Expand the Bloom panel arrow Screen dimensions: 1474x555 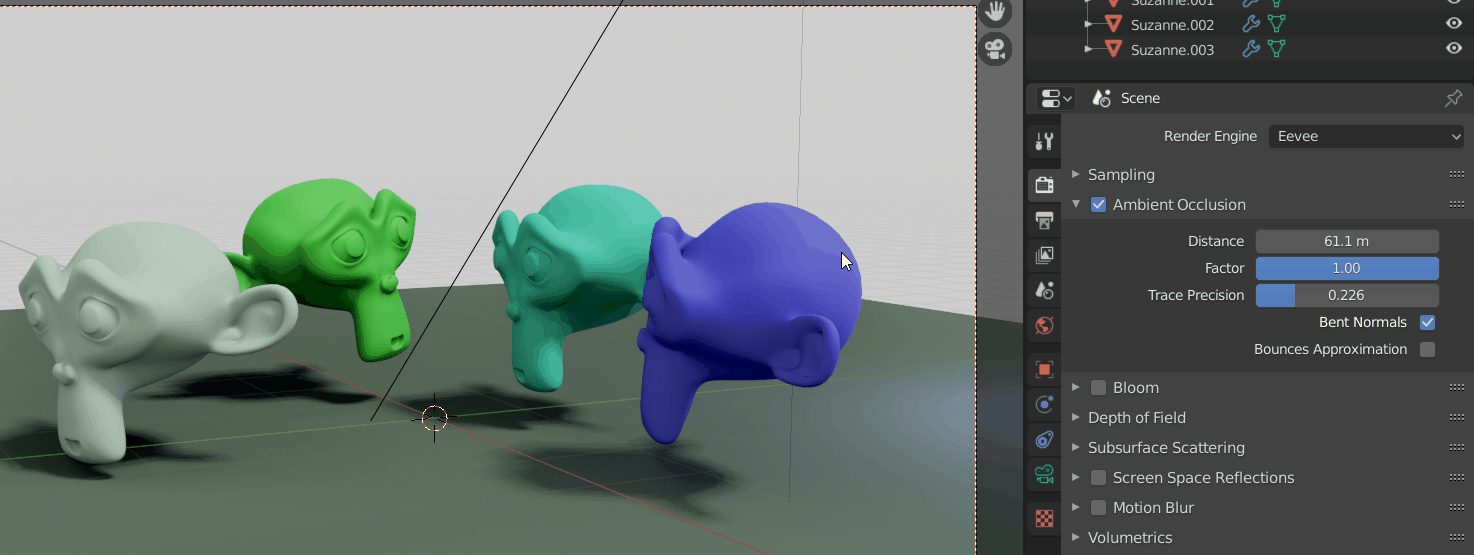pyautogui.click(x=1076, y=387)
